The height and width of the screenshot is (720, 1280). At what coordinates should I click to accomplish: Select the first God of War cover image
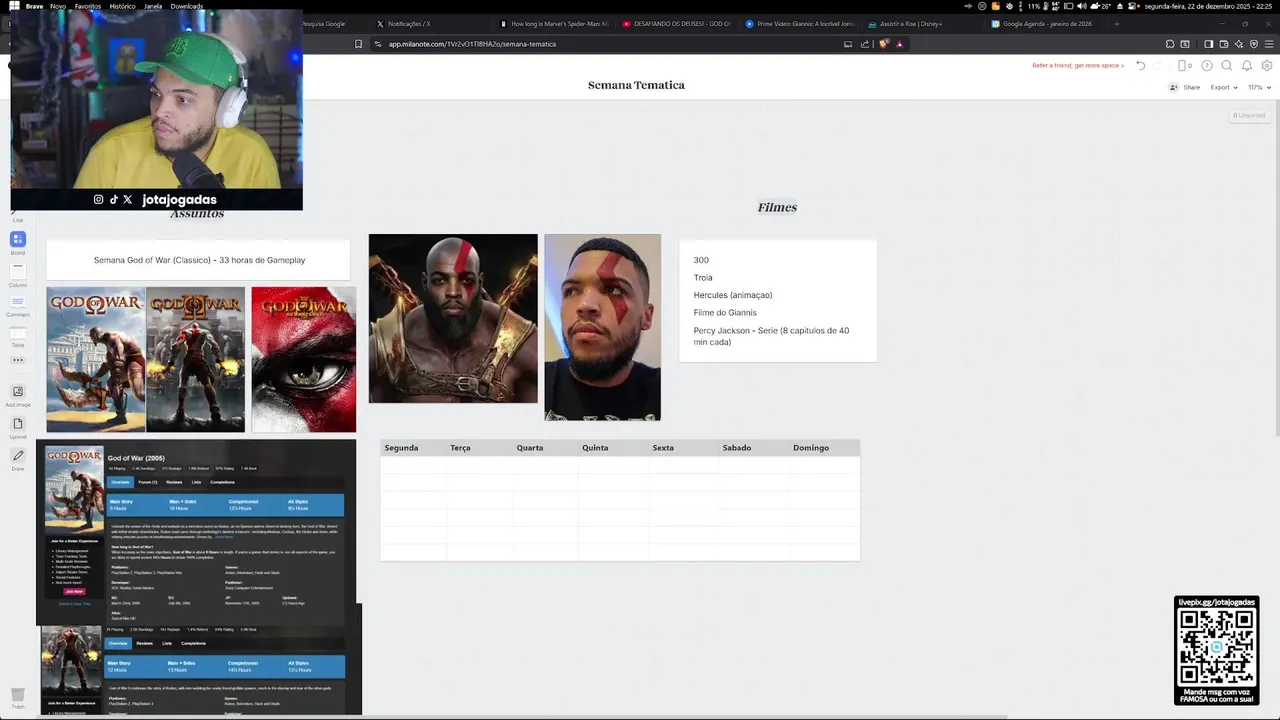coord(96,359)
